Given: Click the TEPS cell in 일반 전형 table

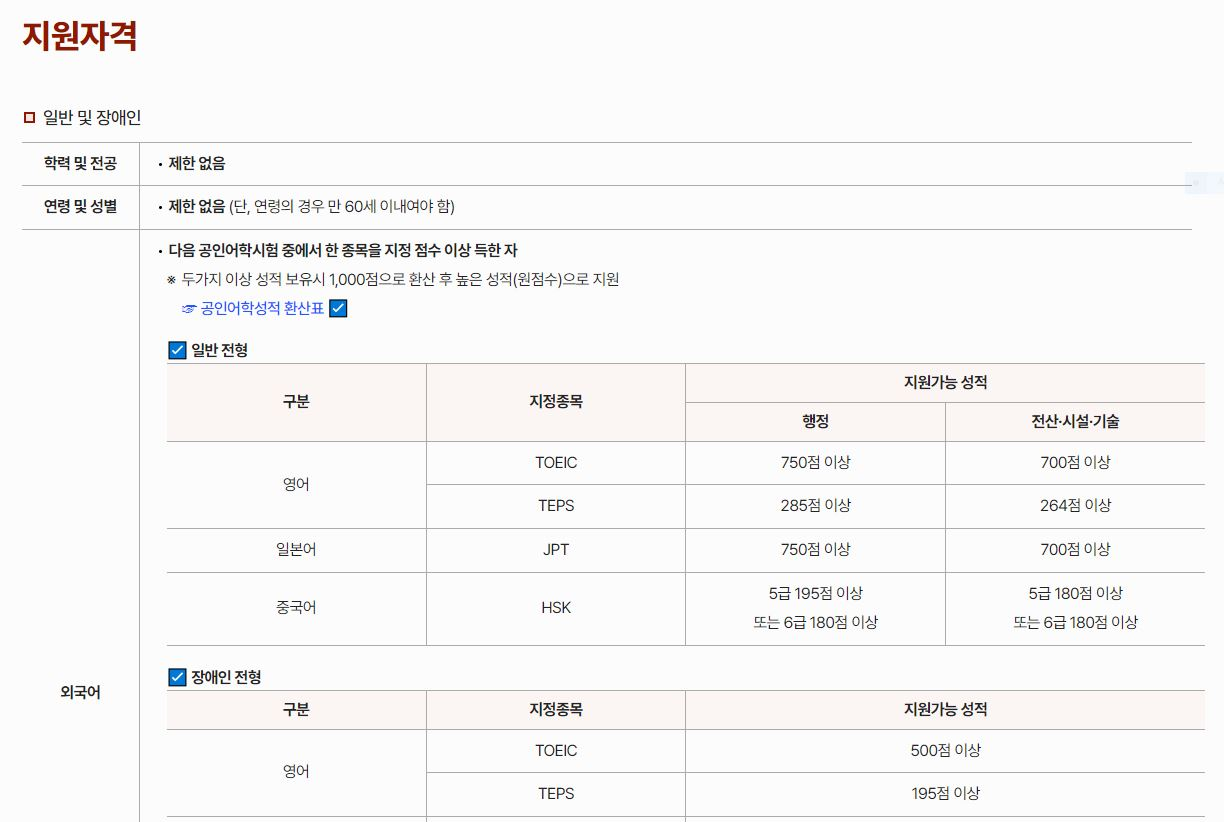Looking at the screenshot, I should [x=556, y=505].
